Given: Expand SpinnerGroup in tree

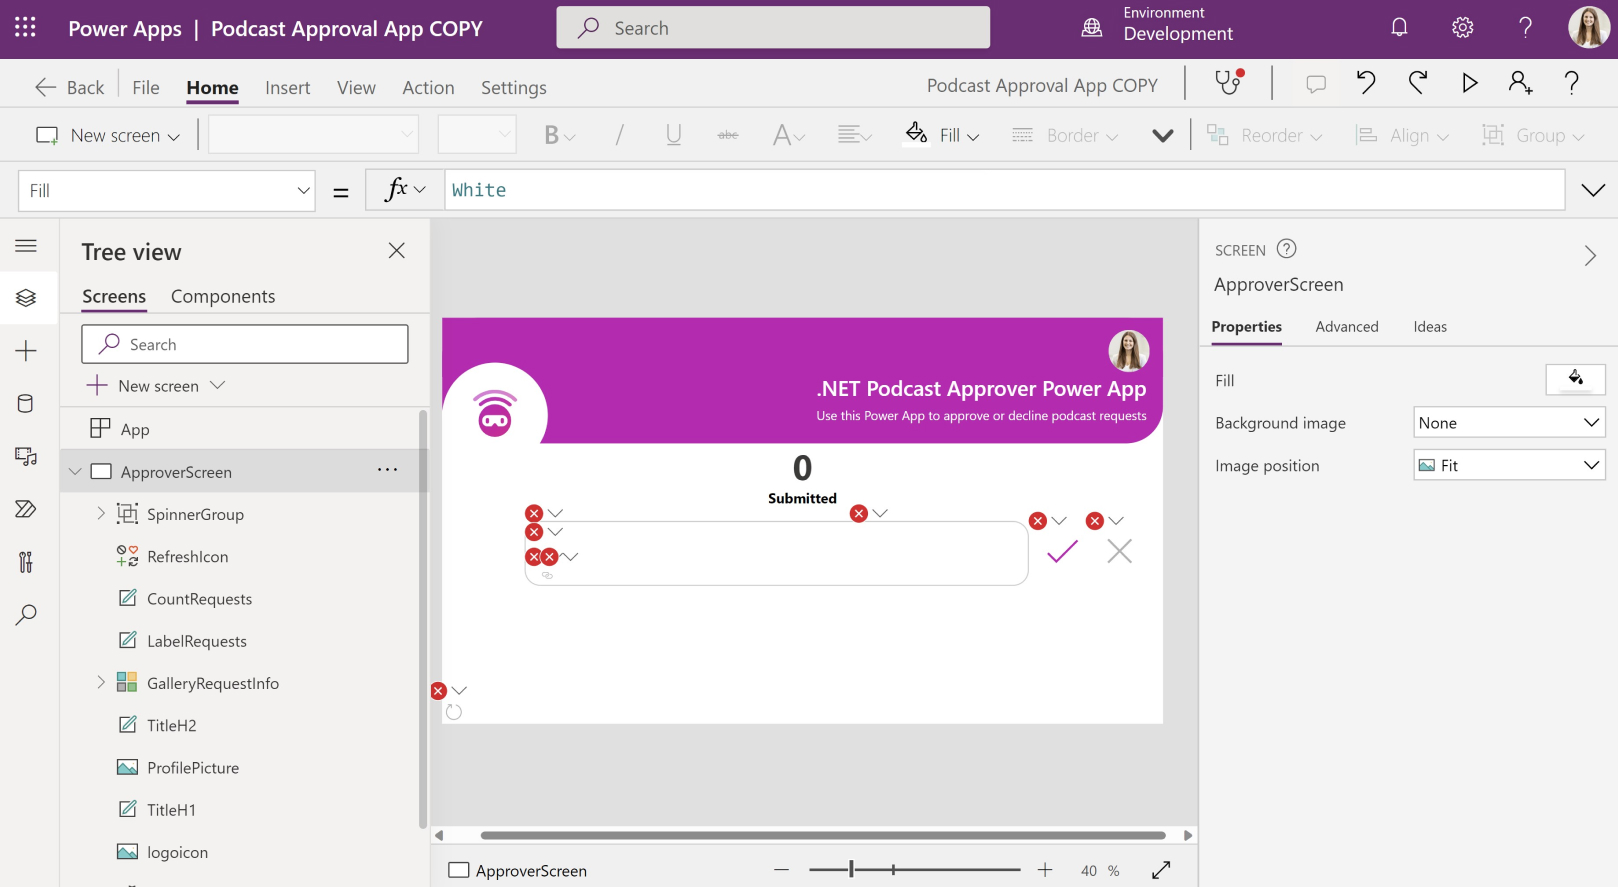Looking at the screenshot, I should click(x=100, y=514).
